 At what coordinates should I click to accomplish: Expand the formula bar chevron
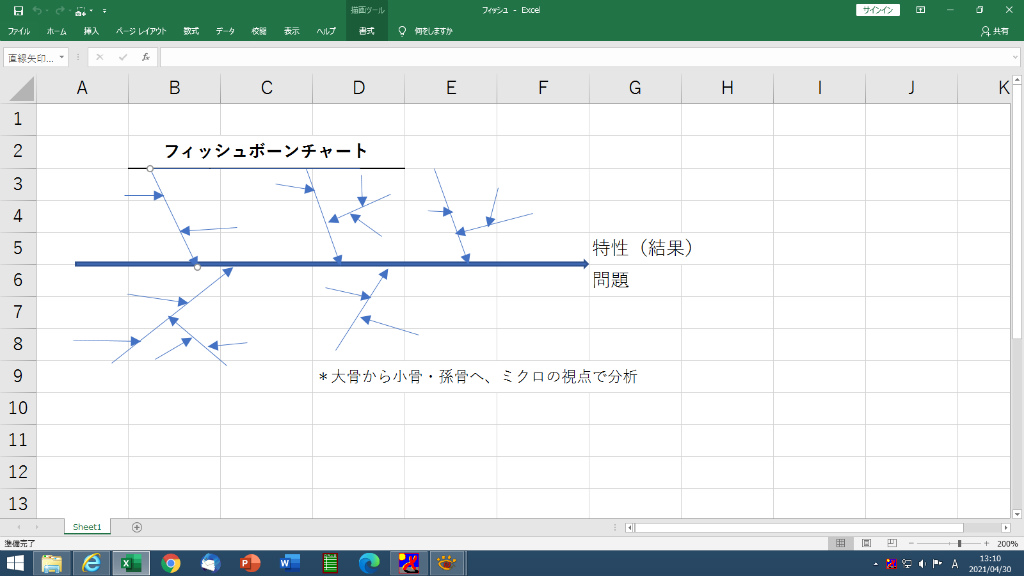click(x=1015, y=57)
